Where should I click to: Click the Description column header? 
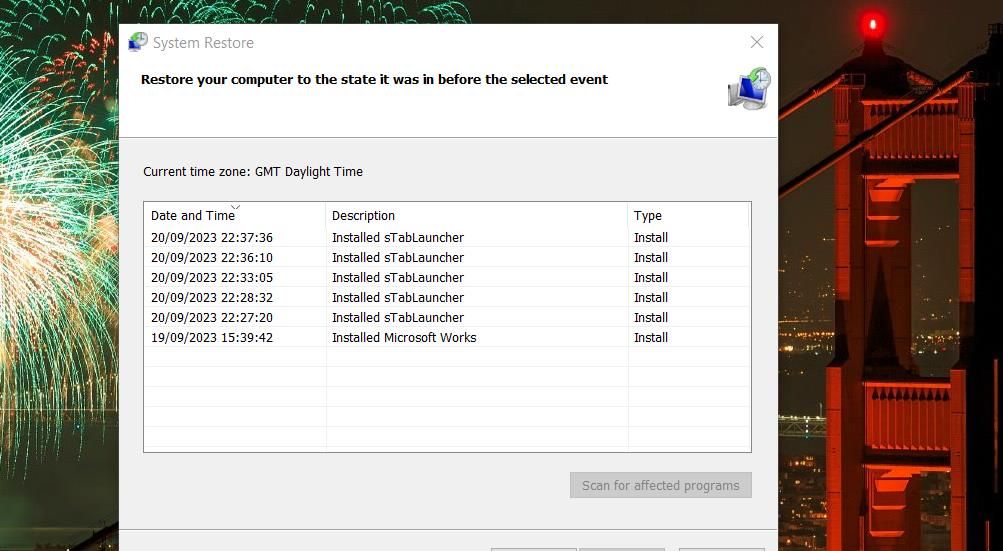pos(363,216)
